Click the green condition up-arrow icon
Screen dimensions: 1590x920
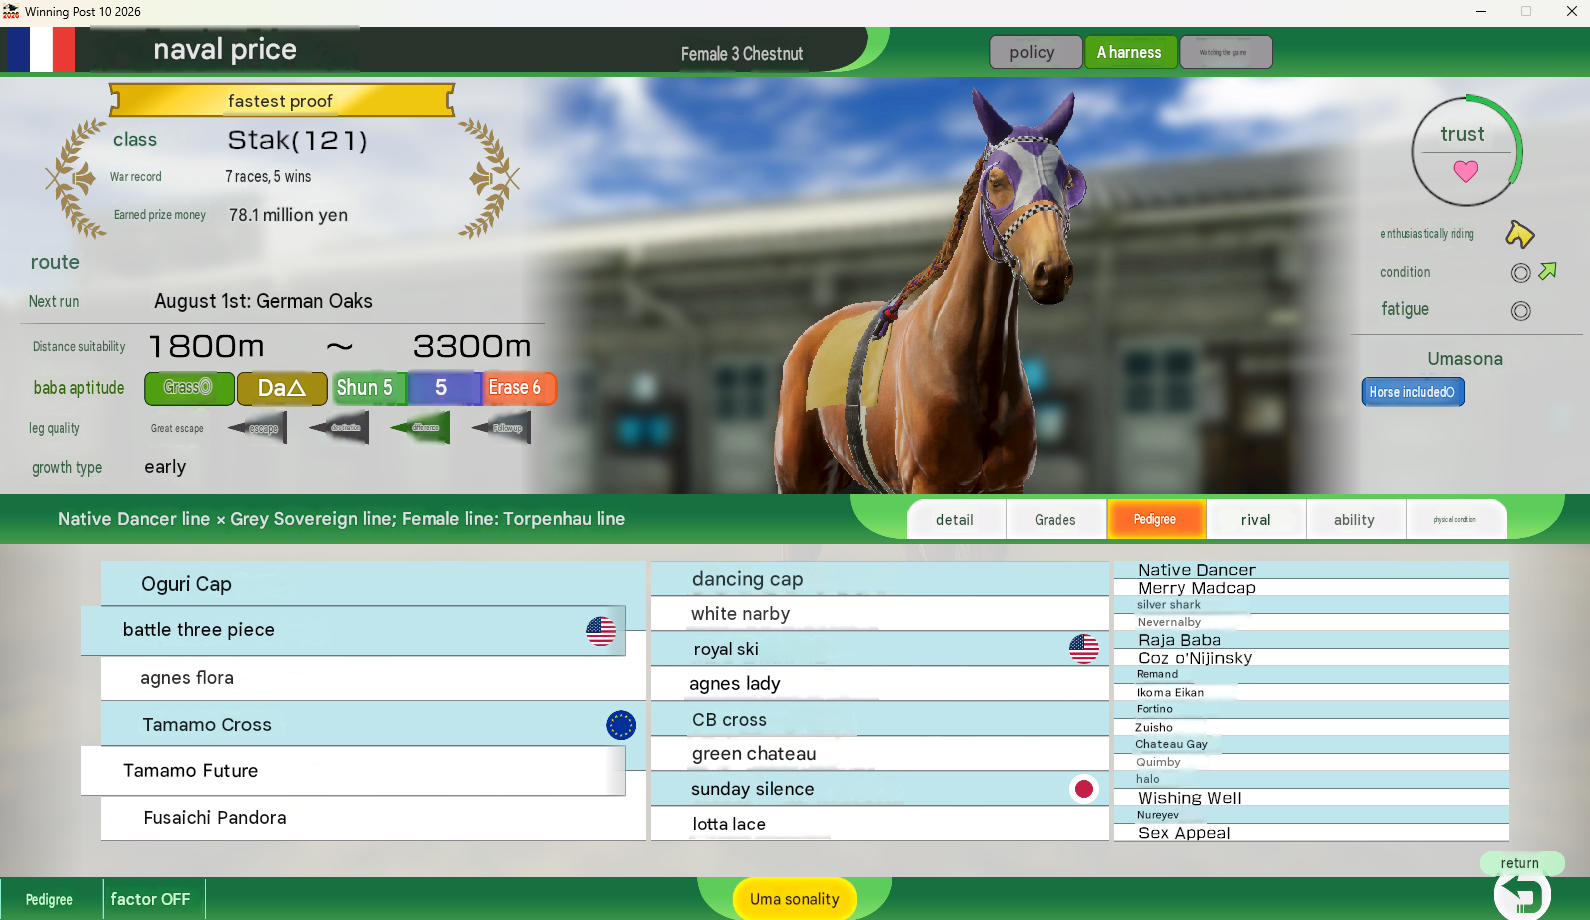point(1548,271)
